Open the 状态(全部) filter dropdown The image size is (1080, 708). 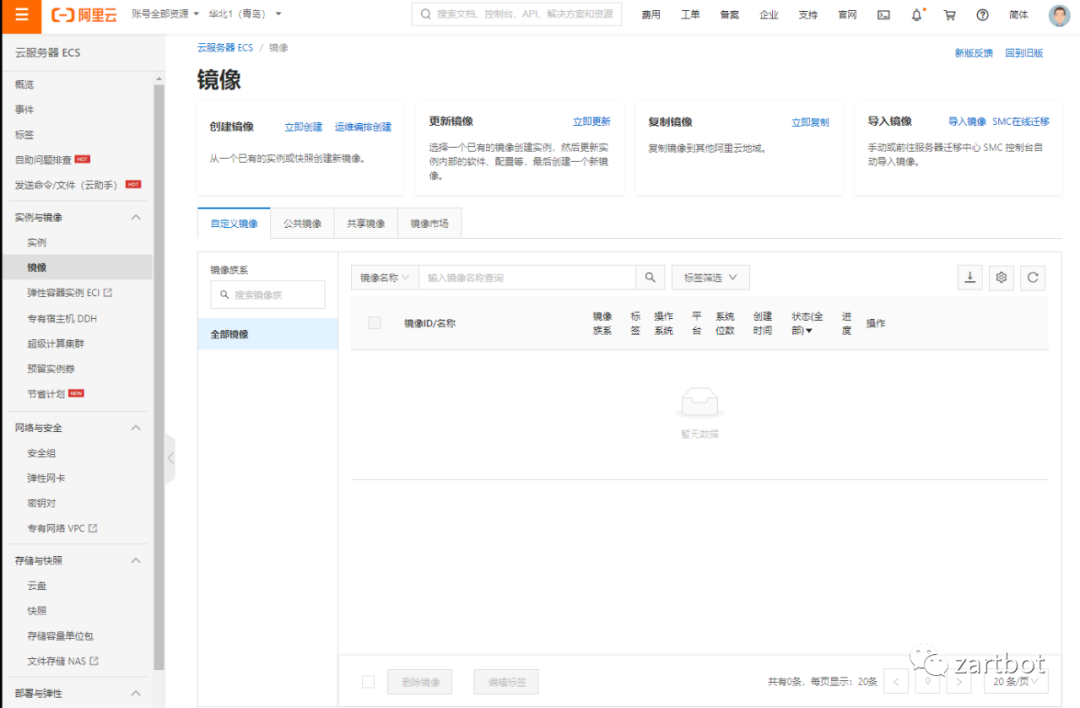pos(807,323)
